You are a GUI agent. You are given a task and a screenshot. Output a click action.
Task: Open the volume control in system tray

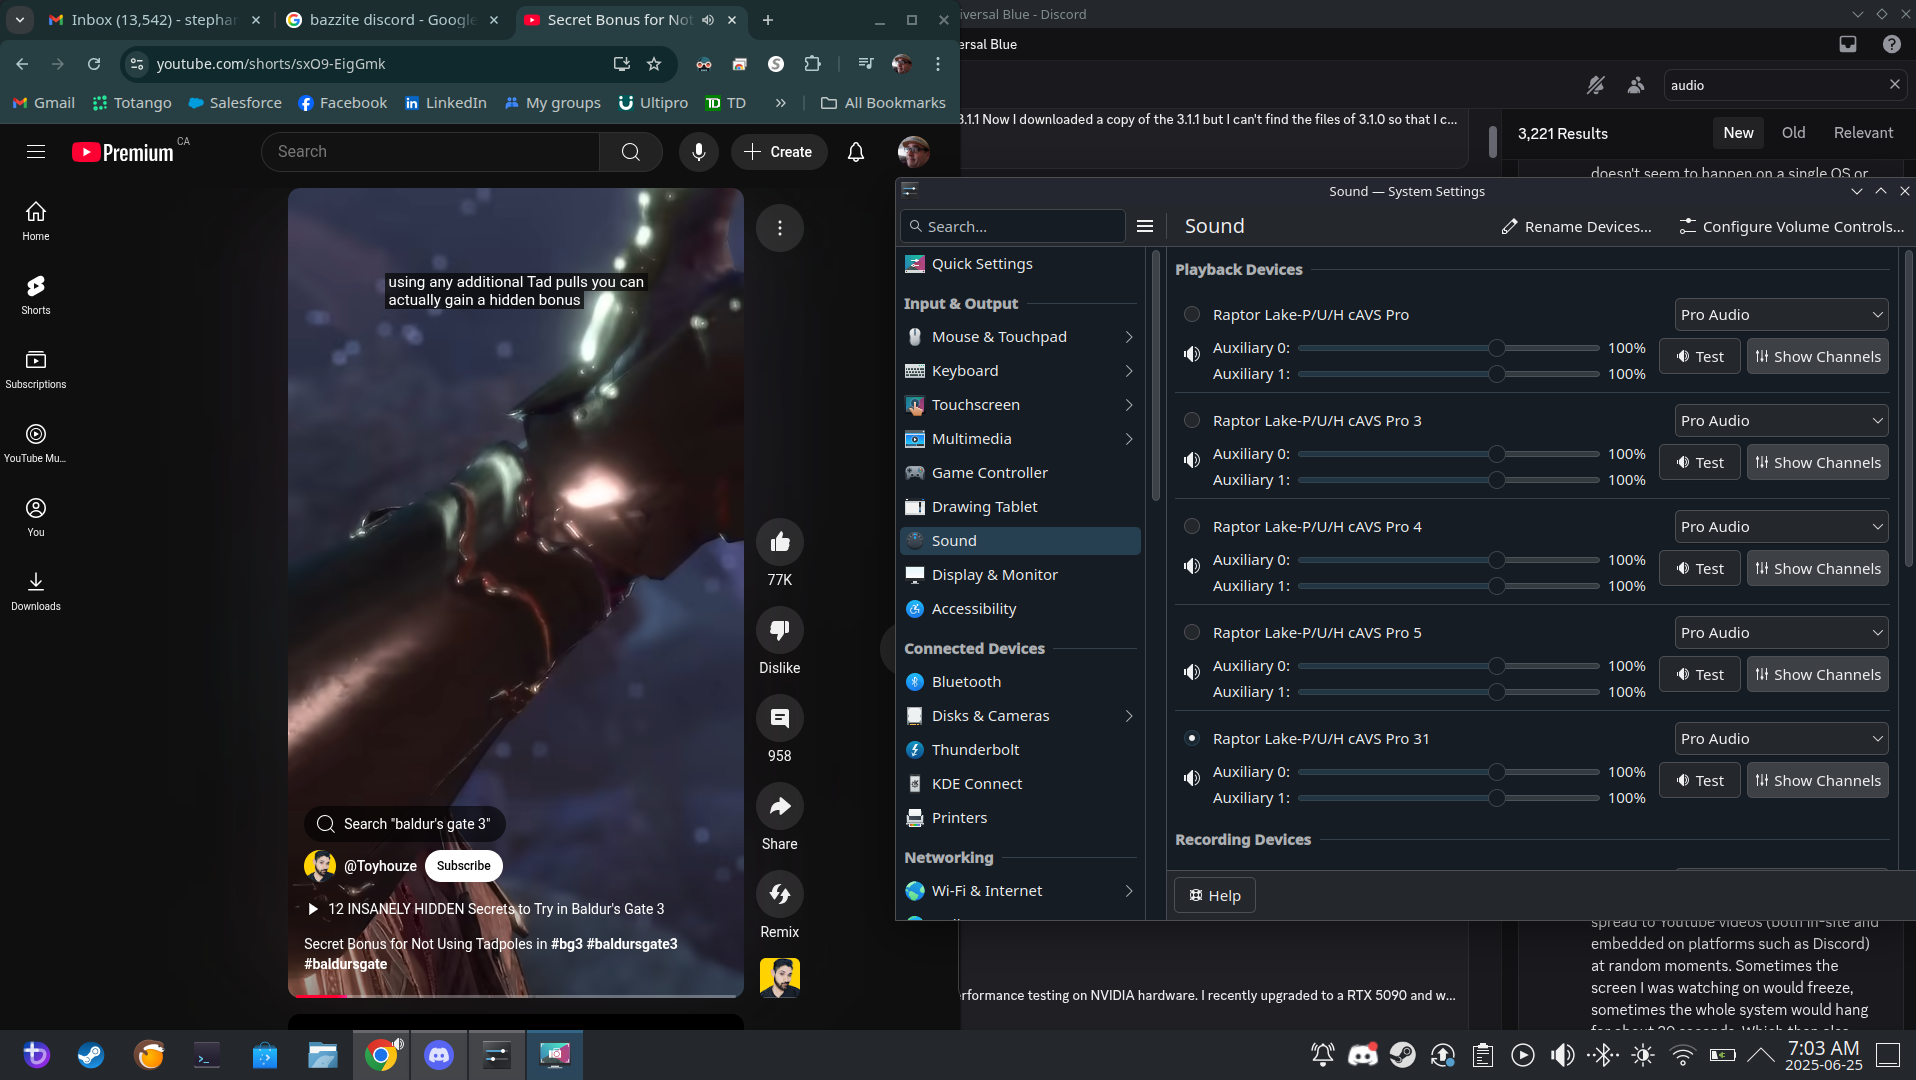point(1562,1055)
